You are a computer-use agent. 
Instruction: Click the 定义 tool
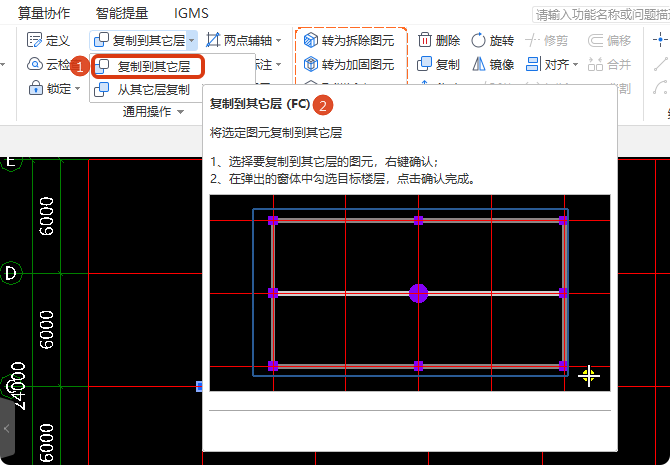[x=48, y=40]
